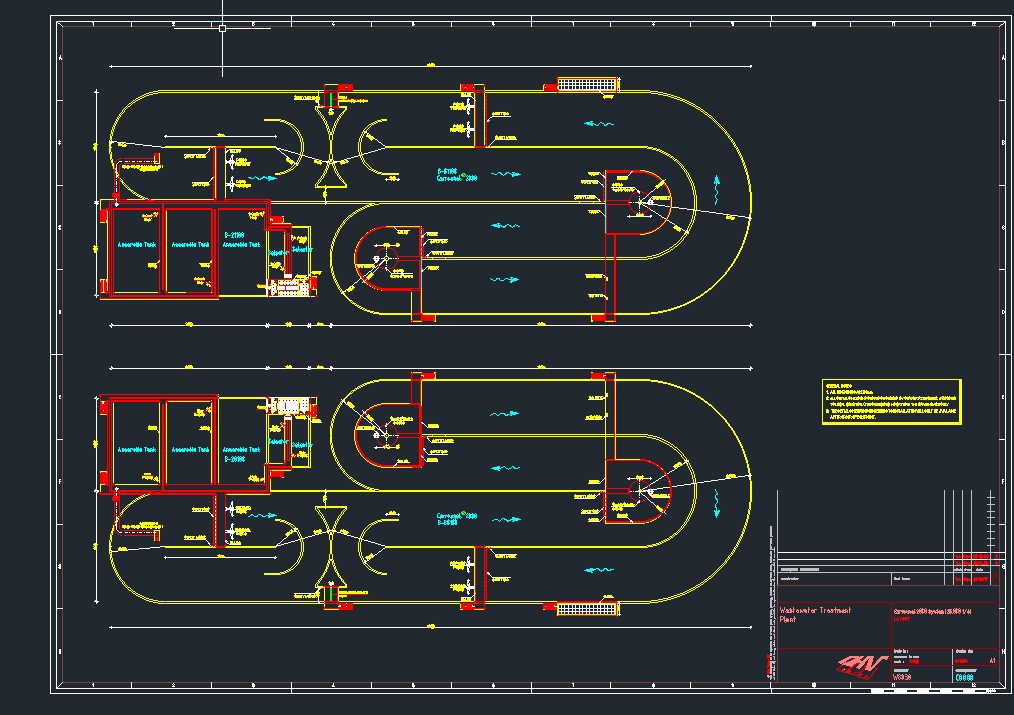Screen dimensions: 1014x715
Task: Click the 'A1' sheet size text
Action: click(x=993, y=661)
